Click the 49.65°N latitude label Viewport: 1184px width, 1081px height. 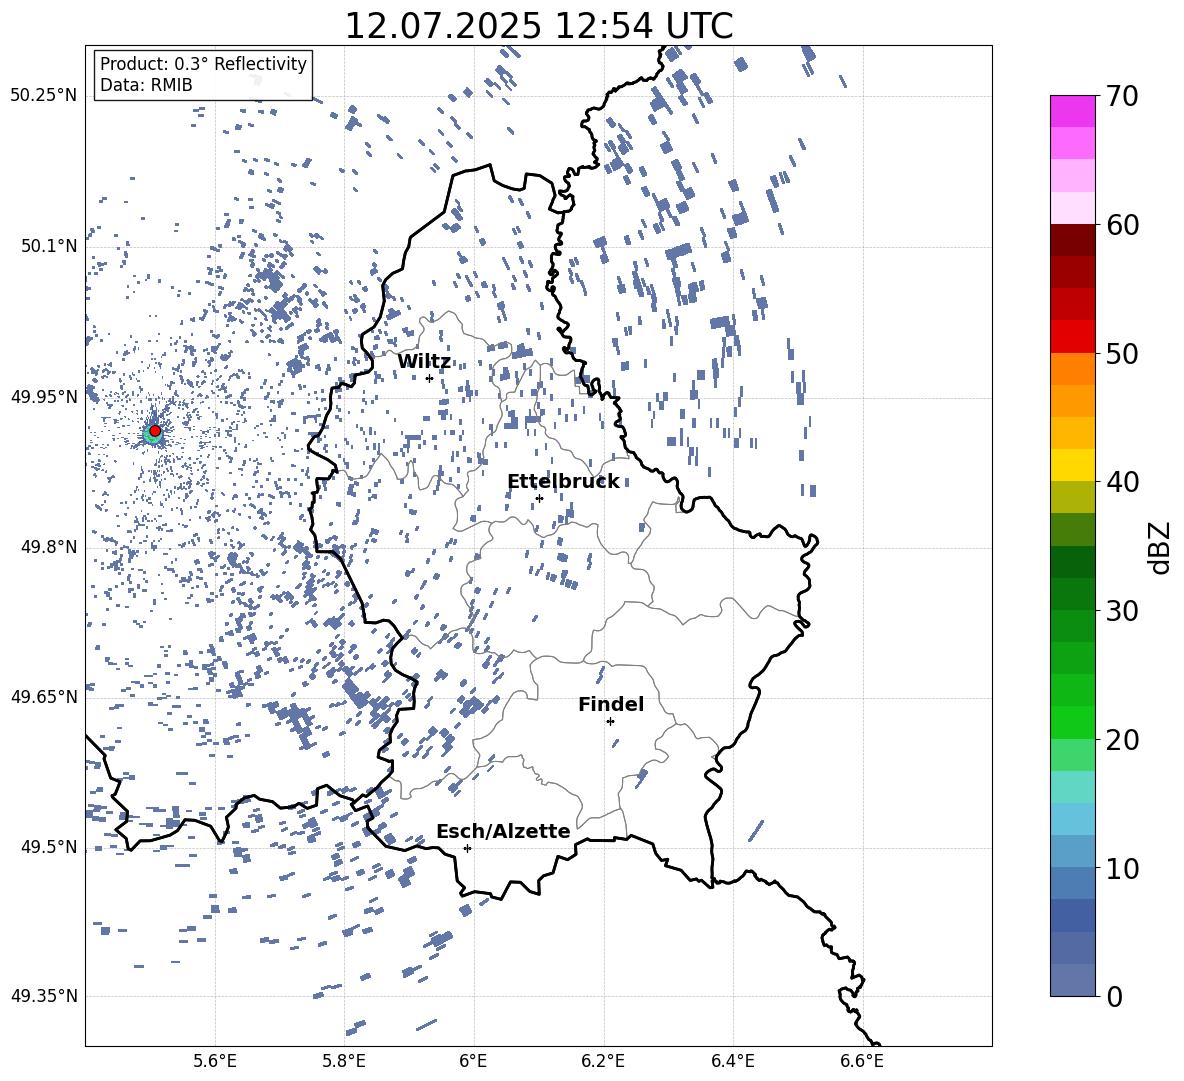tap(44, 697)
